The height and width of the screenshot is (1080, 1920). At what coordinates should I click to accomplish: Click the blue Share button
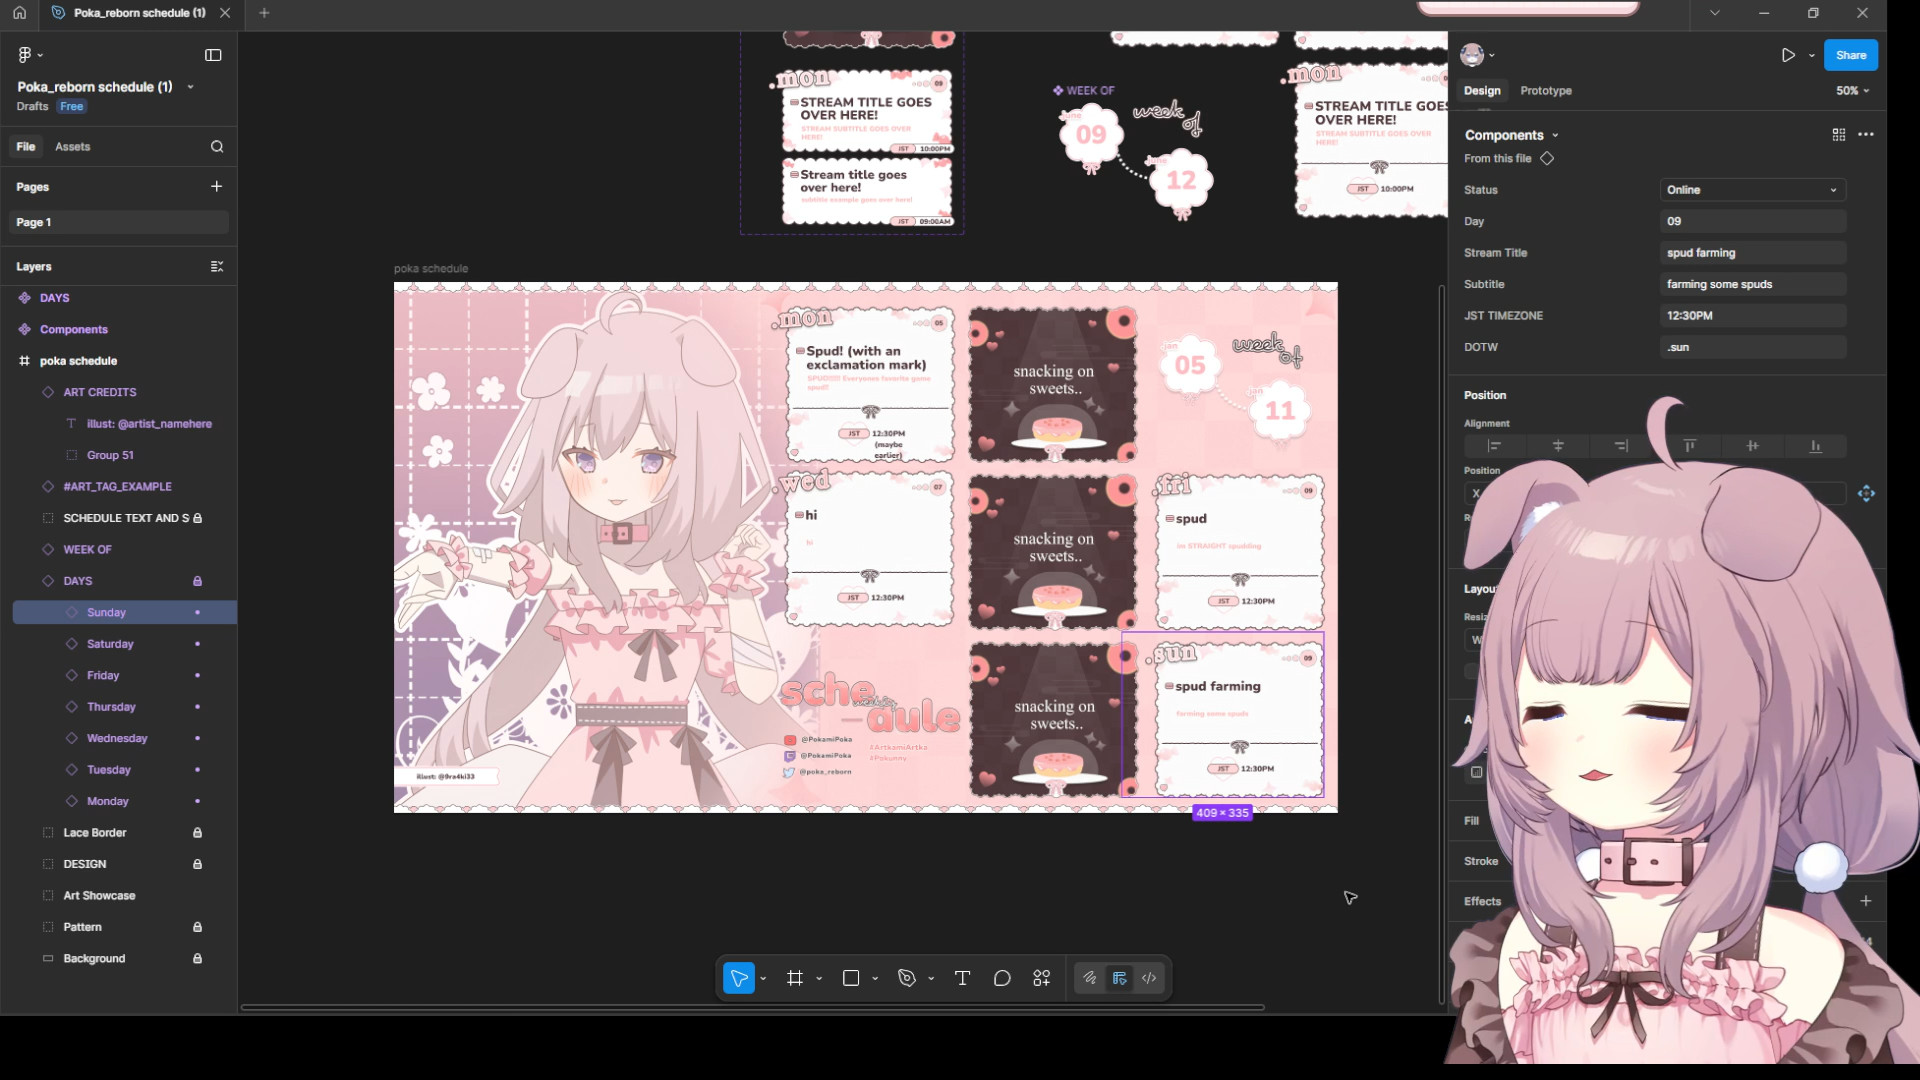[x=1850, y=55]
